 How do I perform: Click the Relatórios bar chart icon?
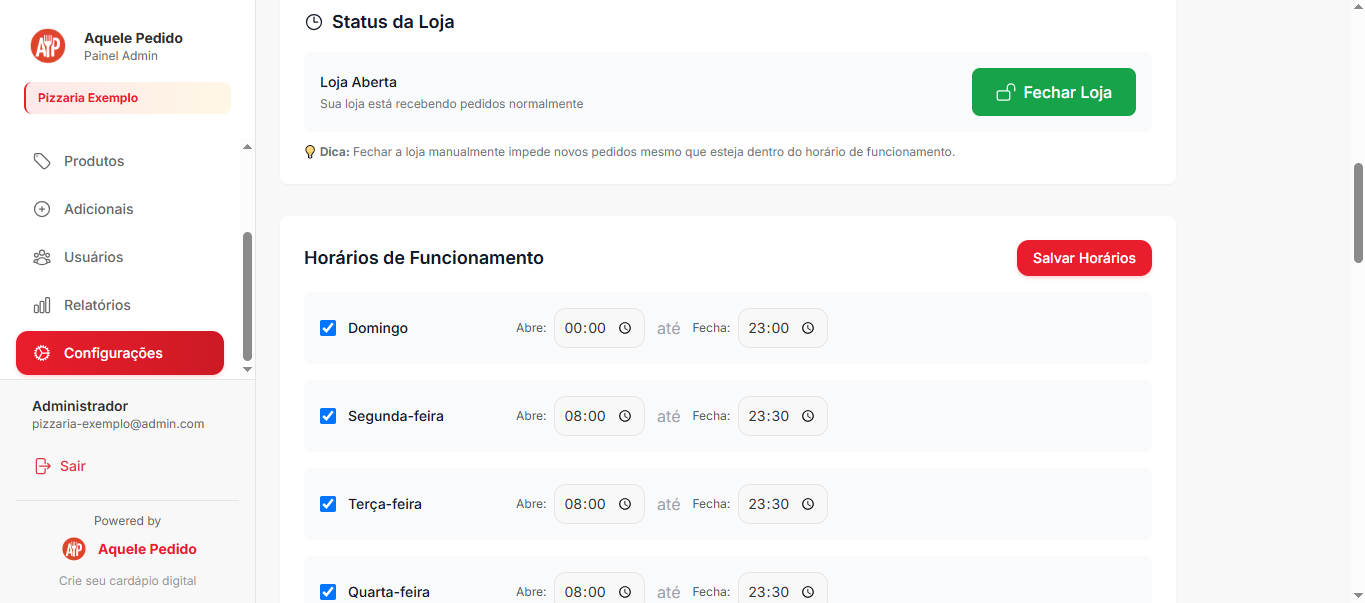point(42,305)
